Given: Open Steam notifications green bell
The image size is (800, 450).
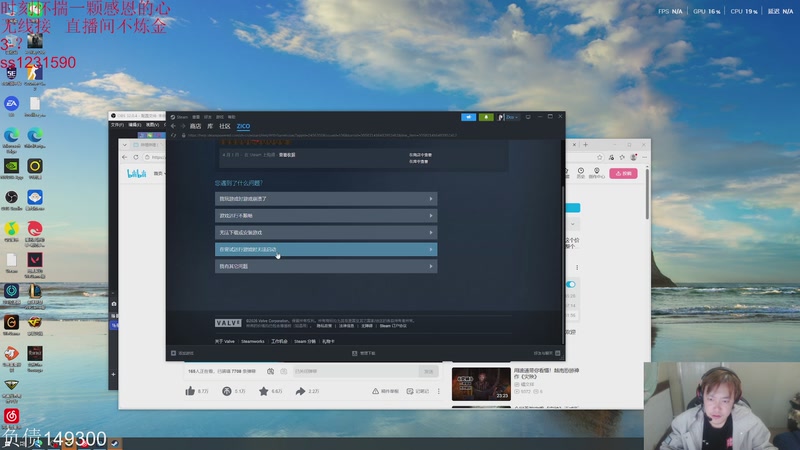Looking at the screenshot, I should 486,117.
